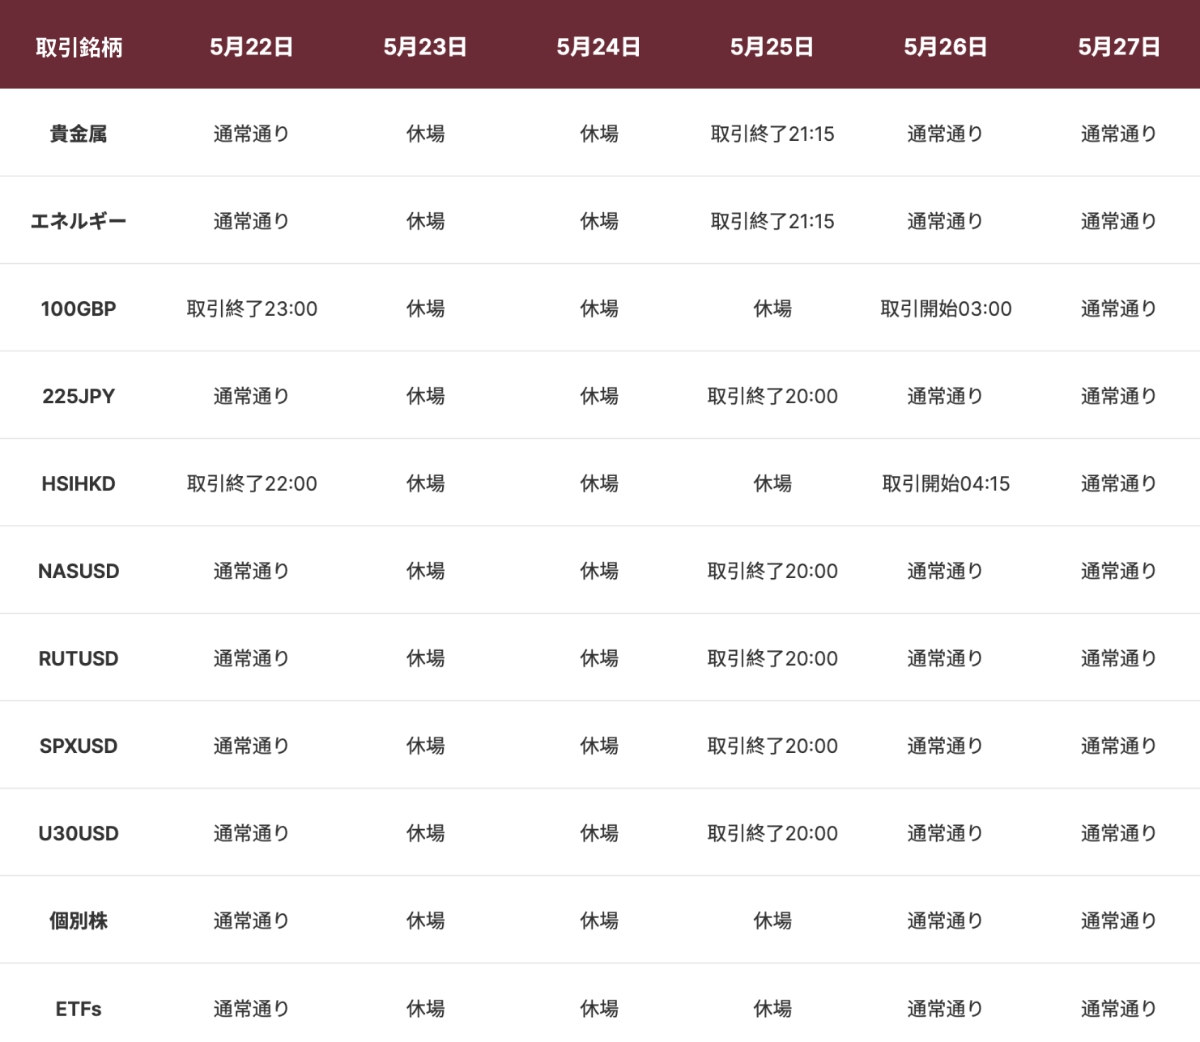
Task: Click the 100GBP row label
Action: click(x=79, y=309)
